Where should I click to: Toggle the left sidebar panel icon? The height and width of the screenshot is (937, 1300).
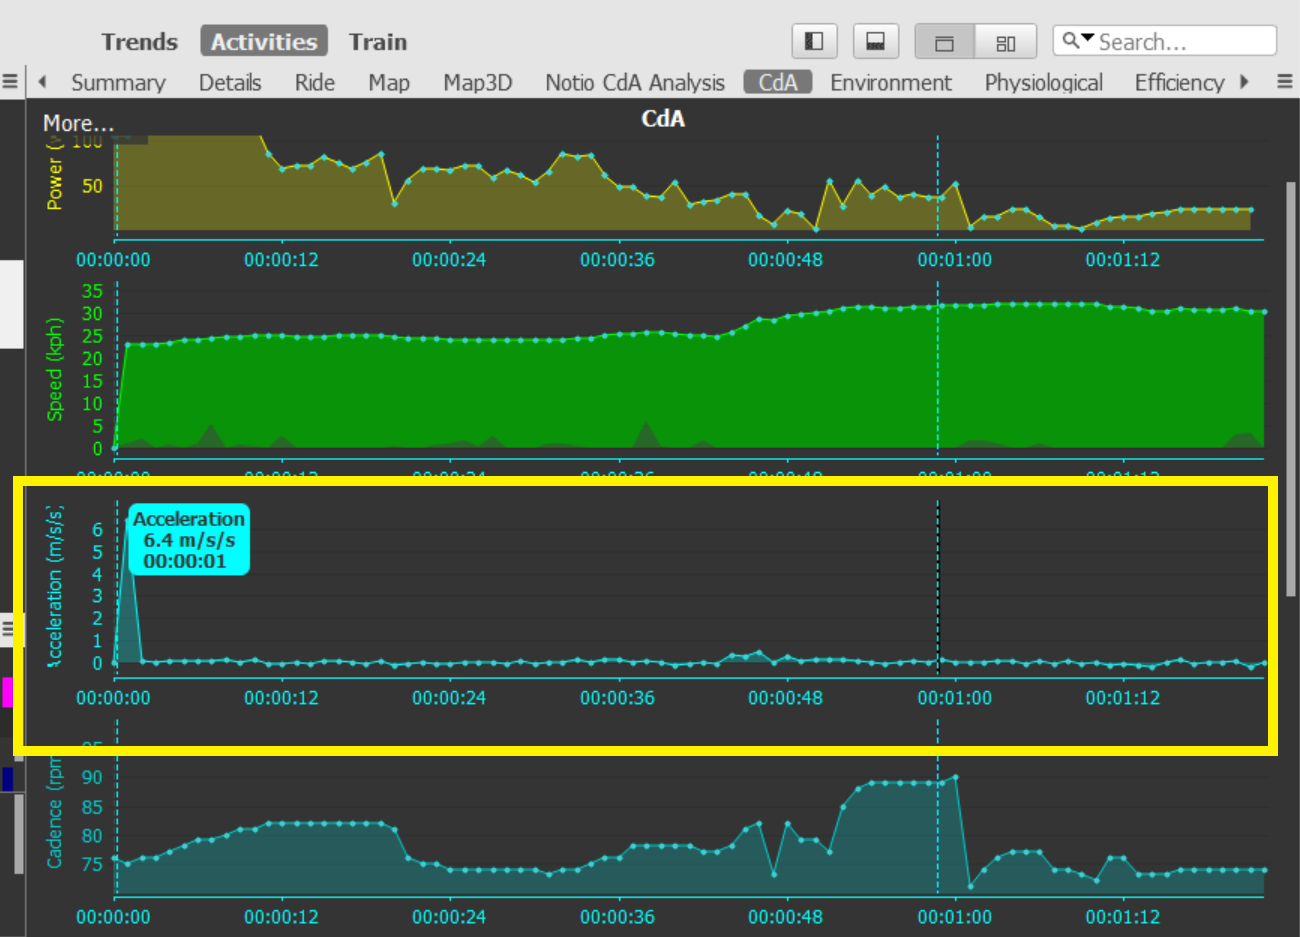point(814,41)
